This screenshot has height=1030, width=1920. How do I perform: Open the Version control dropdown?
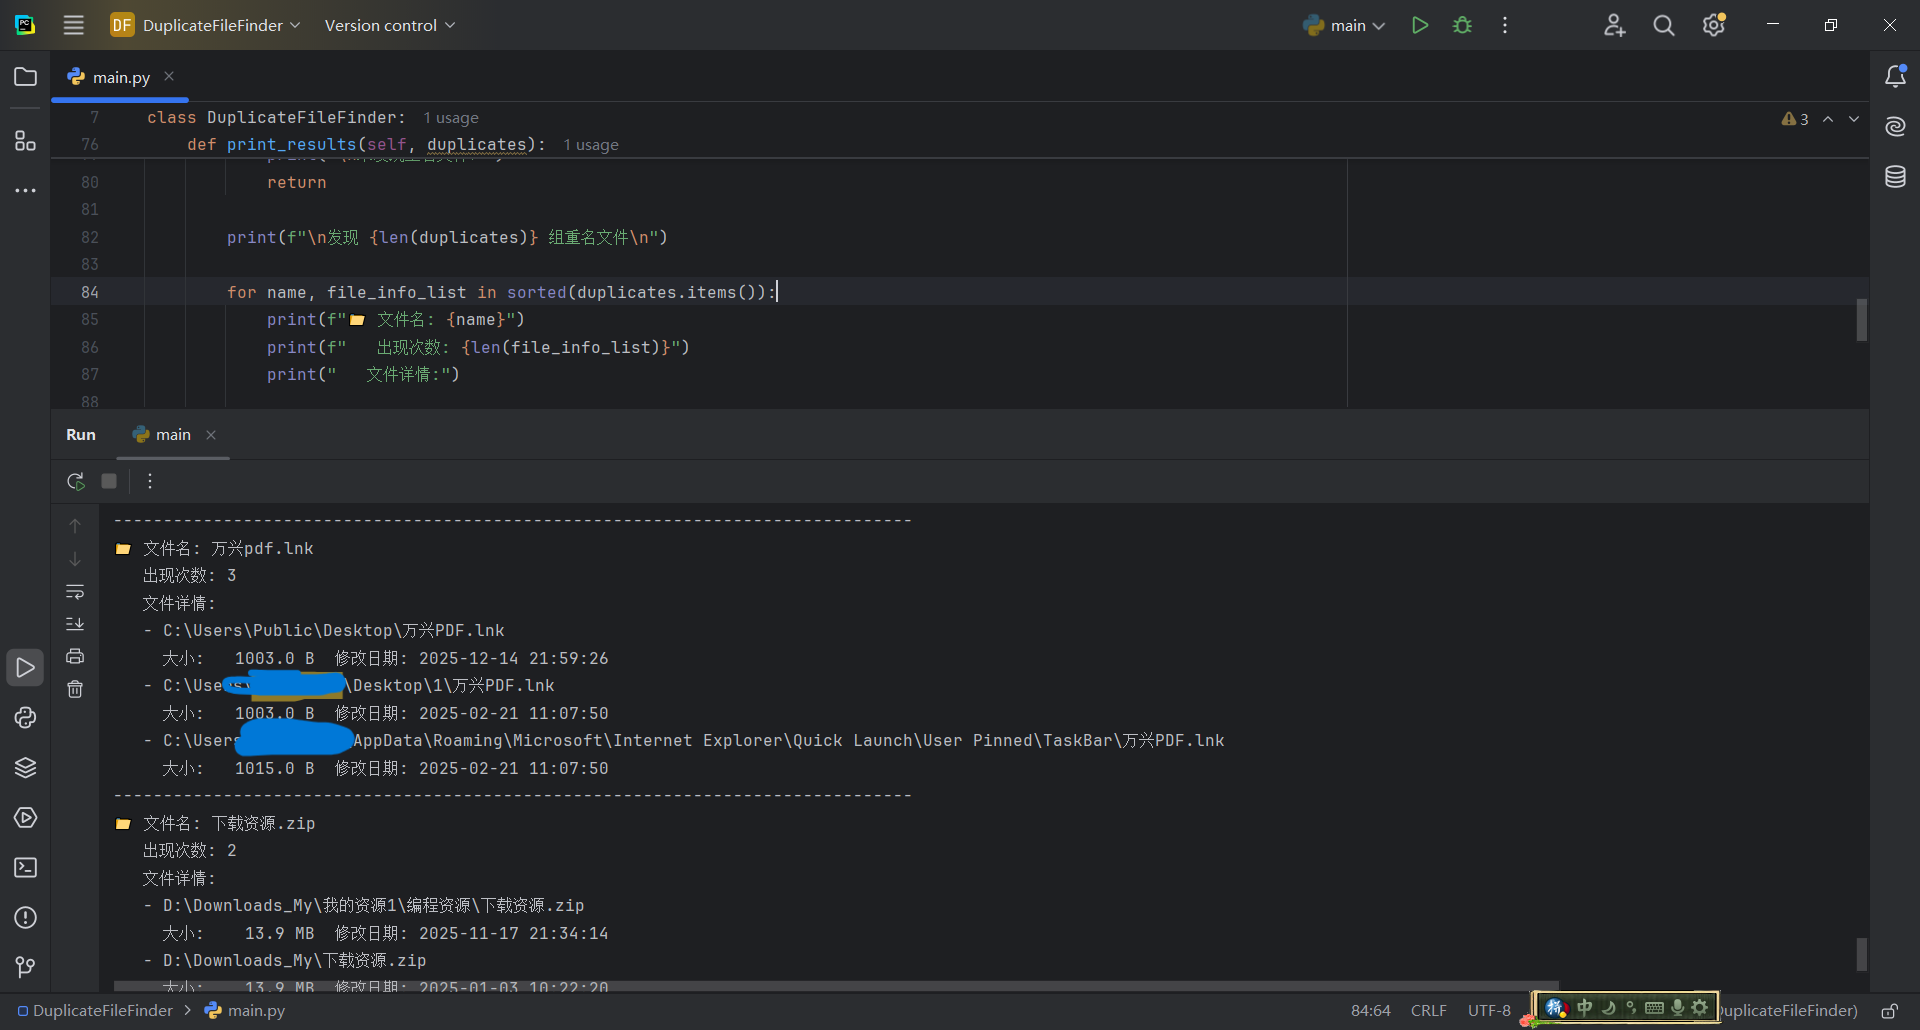[389, 25]
